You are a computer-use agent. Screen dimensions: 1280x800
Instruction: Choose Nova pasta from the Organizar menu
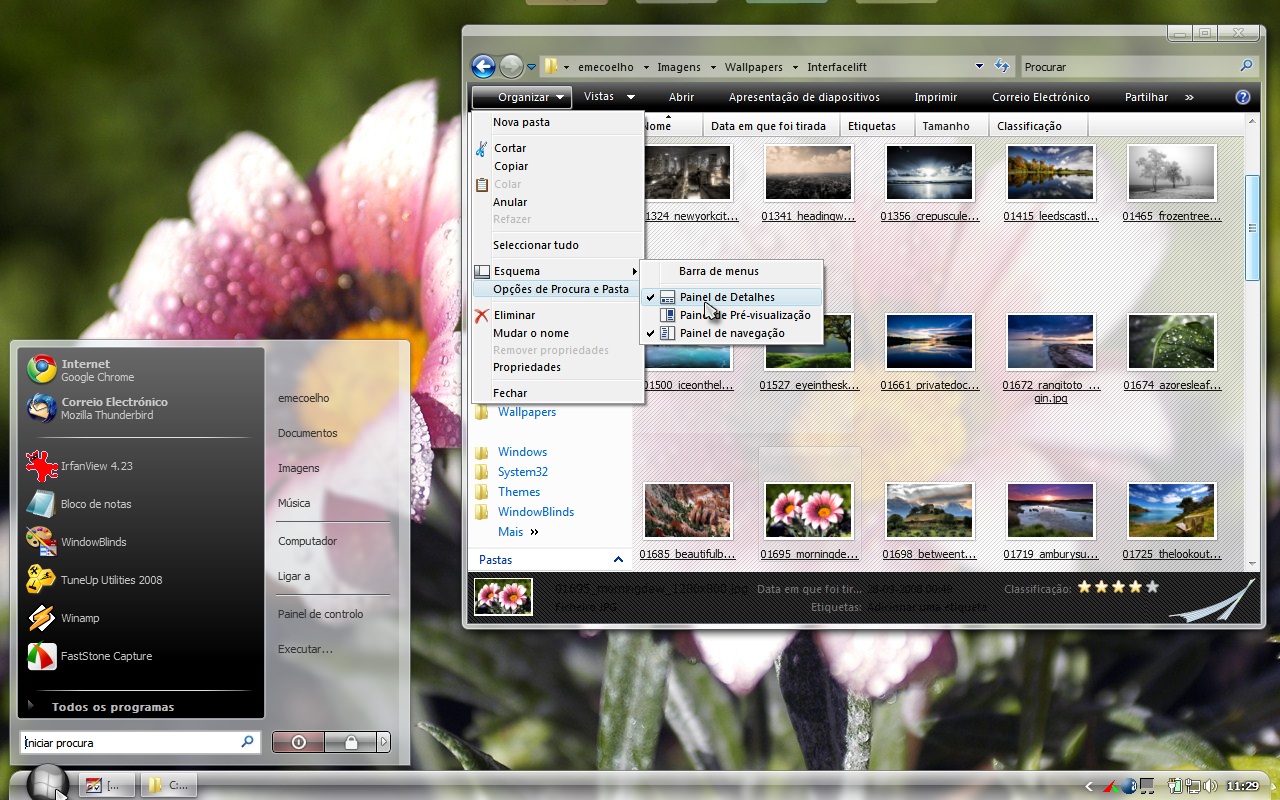(x=557, y=122)
